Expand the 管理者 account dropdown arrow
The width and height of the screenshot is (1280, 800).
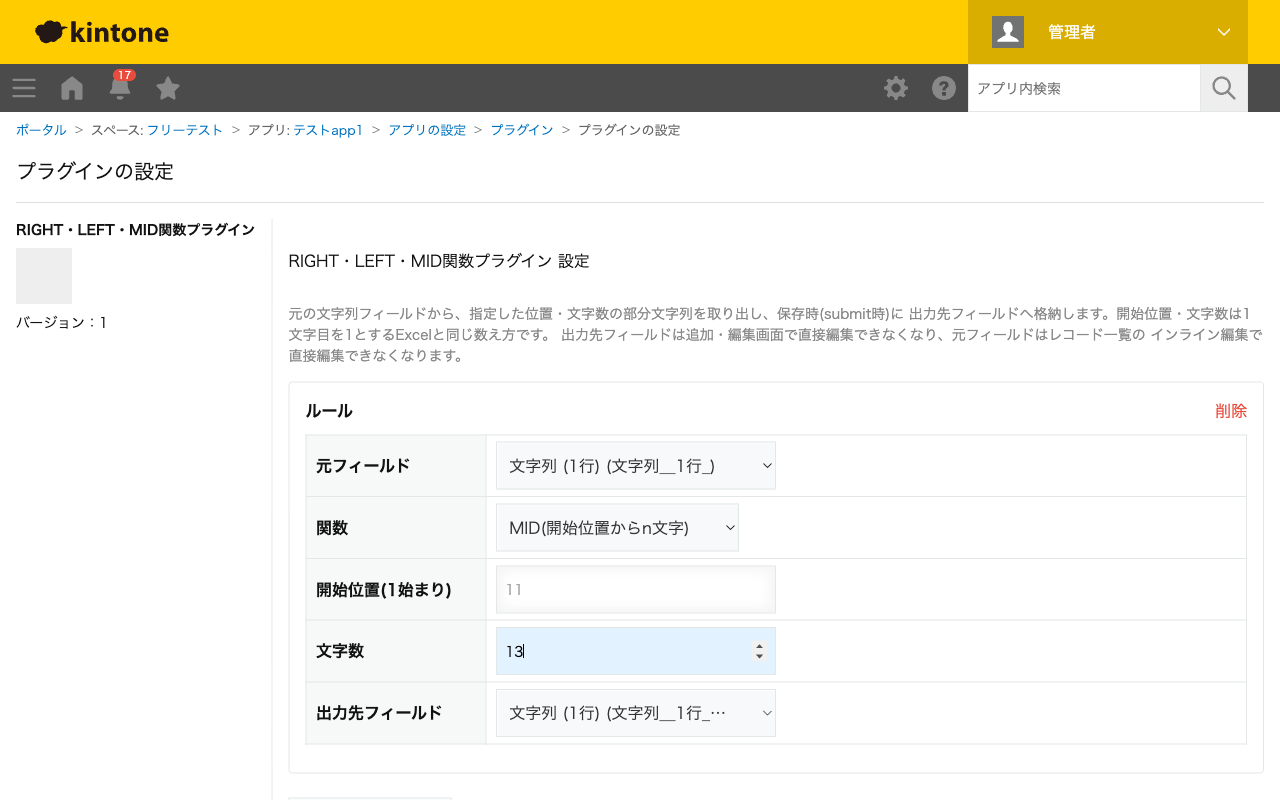pyautogui.click(x=1224, y=32)
